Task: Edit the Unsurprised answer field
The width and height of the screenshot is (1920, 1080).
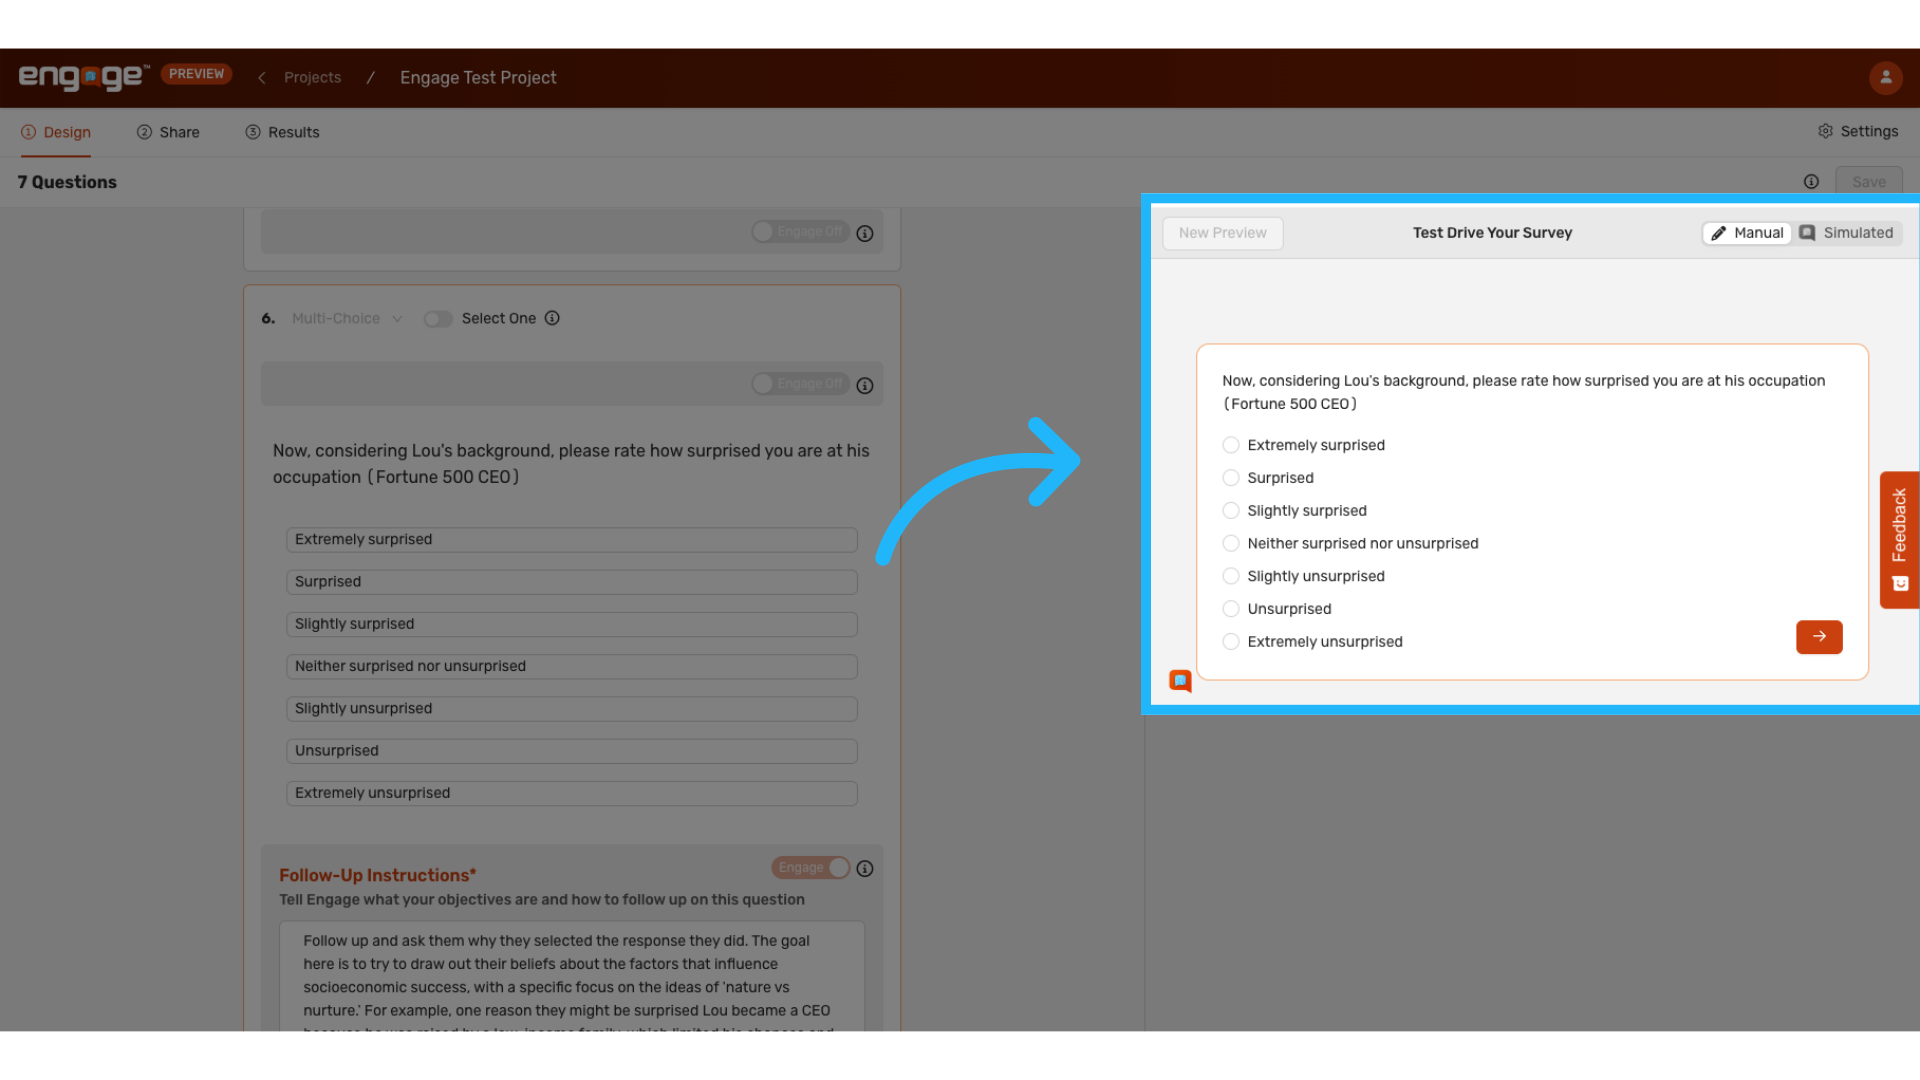Action: [x=572, y=751]
